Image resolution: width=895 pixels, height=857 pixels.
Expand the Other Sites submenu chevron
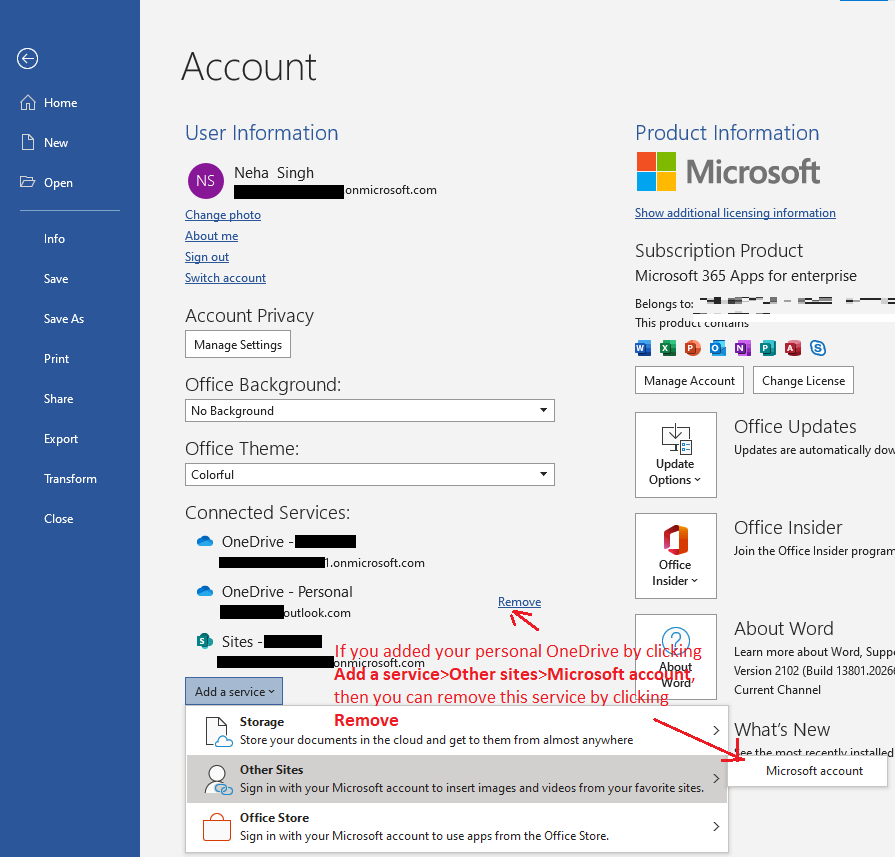click(716, 778)
